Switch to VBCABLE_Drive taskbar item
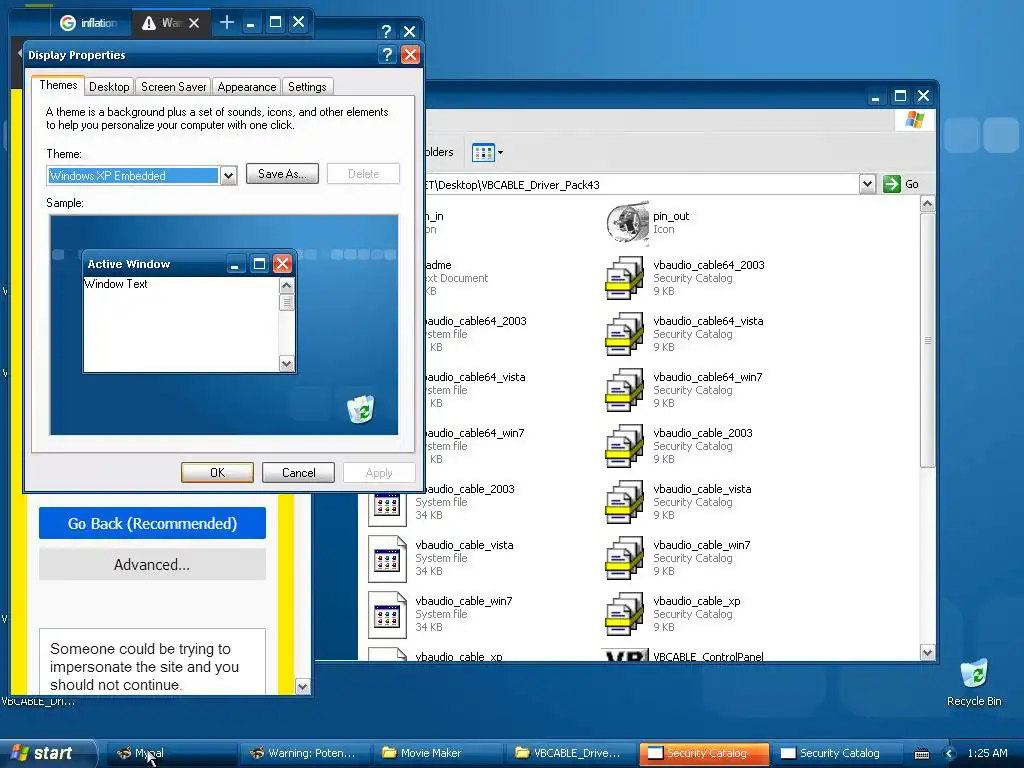The width and height of the screenshot is (1024, 768). 568,753
